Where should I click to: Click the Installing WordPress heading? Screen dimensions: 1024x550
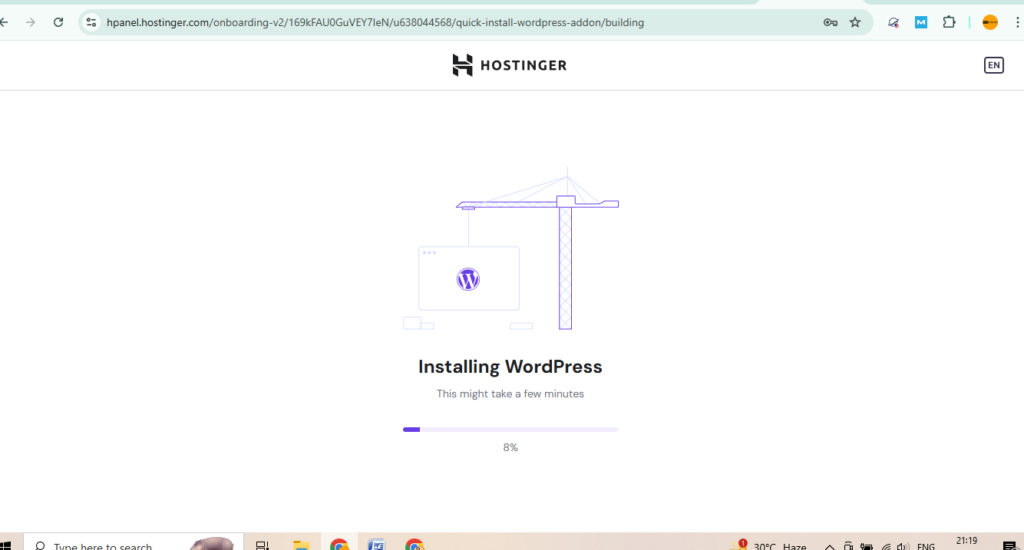(510, 366)
